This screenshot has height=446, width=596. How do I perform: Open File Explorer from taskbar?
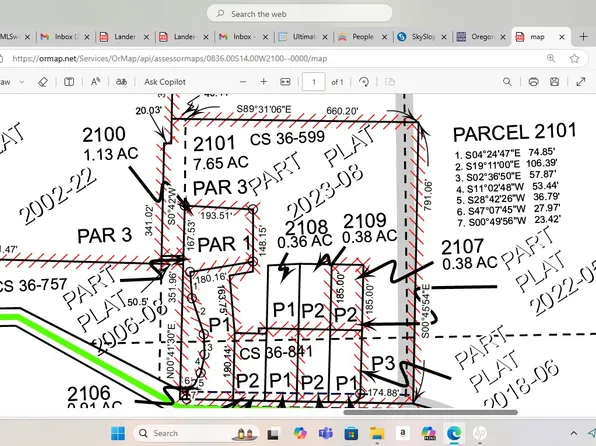click(x=377, y=433)
